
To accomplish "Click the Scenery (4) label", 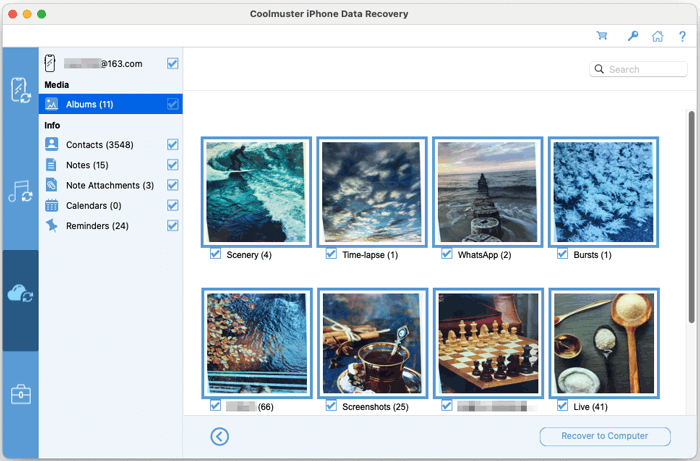I will pyautogui.click(x=249, y=255).
